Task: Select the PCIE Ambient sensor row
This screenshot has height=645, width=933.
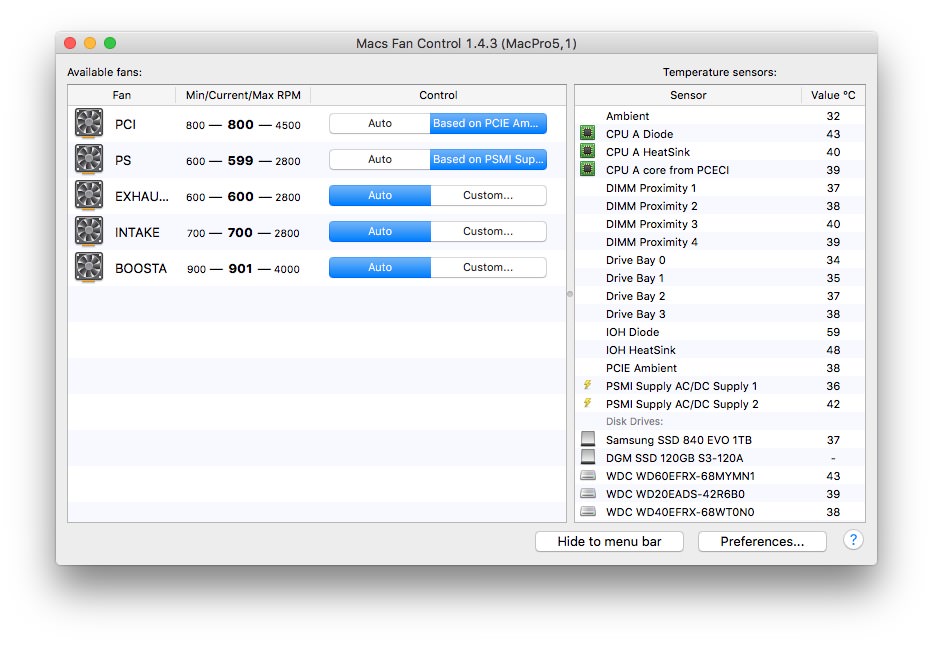Action: click(720, 368)
